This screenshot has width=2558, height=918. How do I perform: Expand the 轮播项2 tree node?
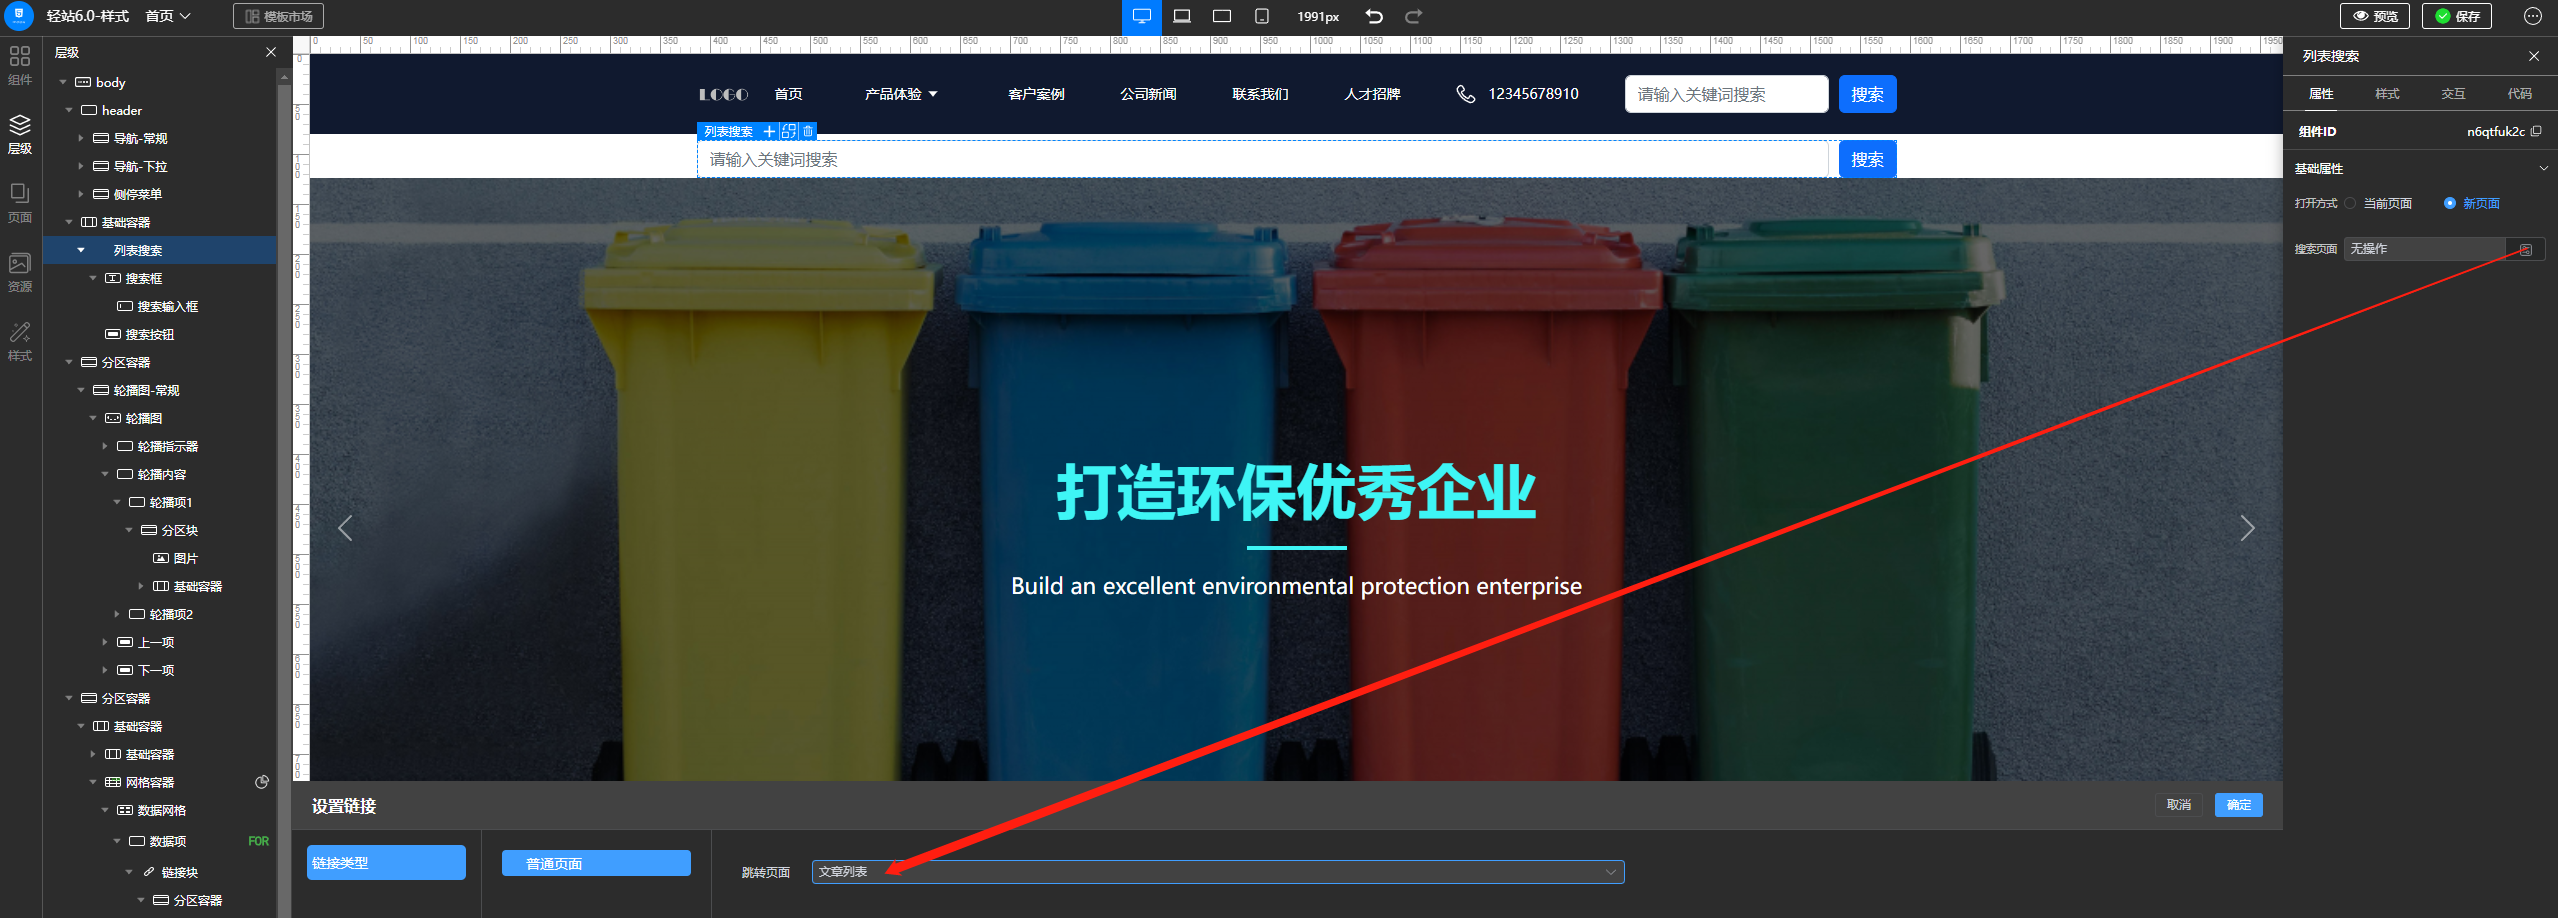coord(117,615)
